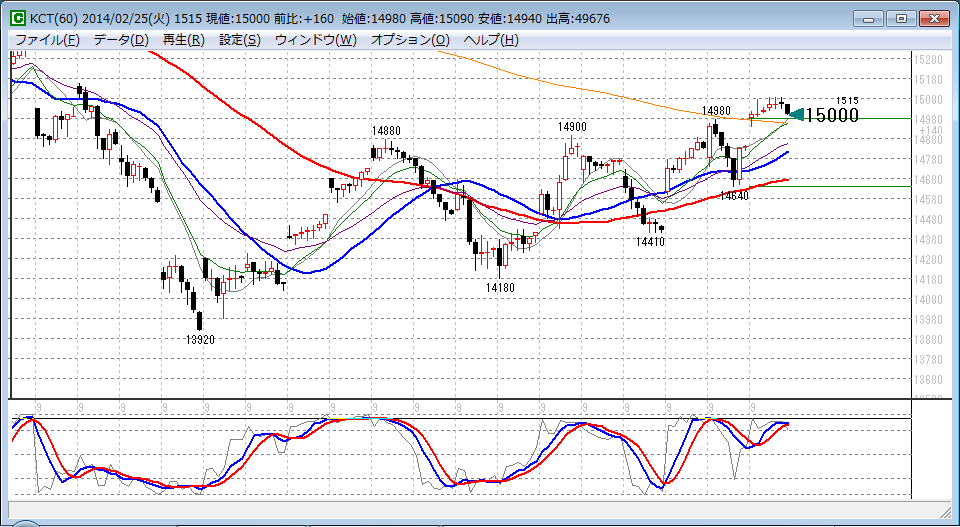960x527 pixels.
Task: Minimize the KCT chart window
Action: click(871, 18)
